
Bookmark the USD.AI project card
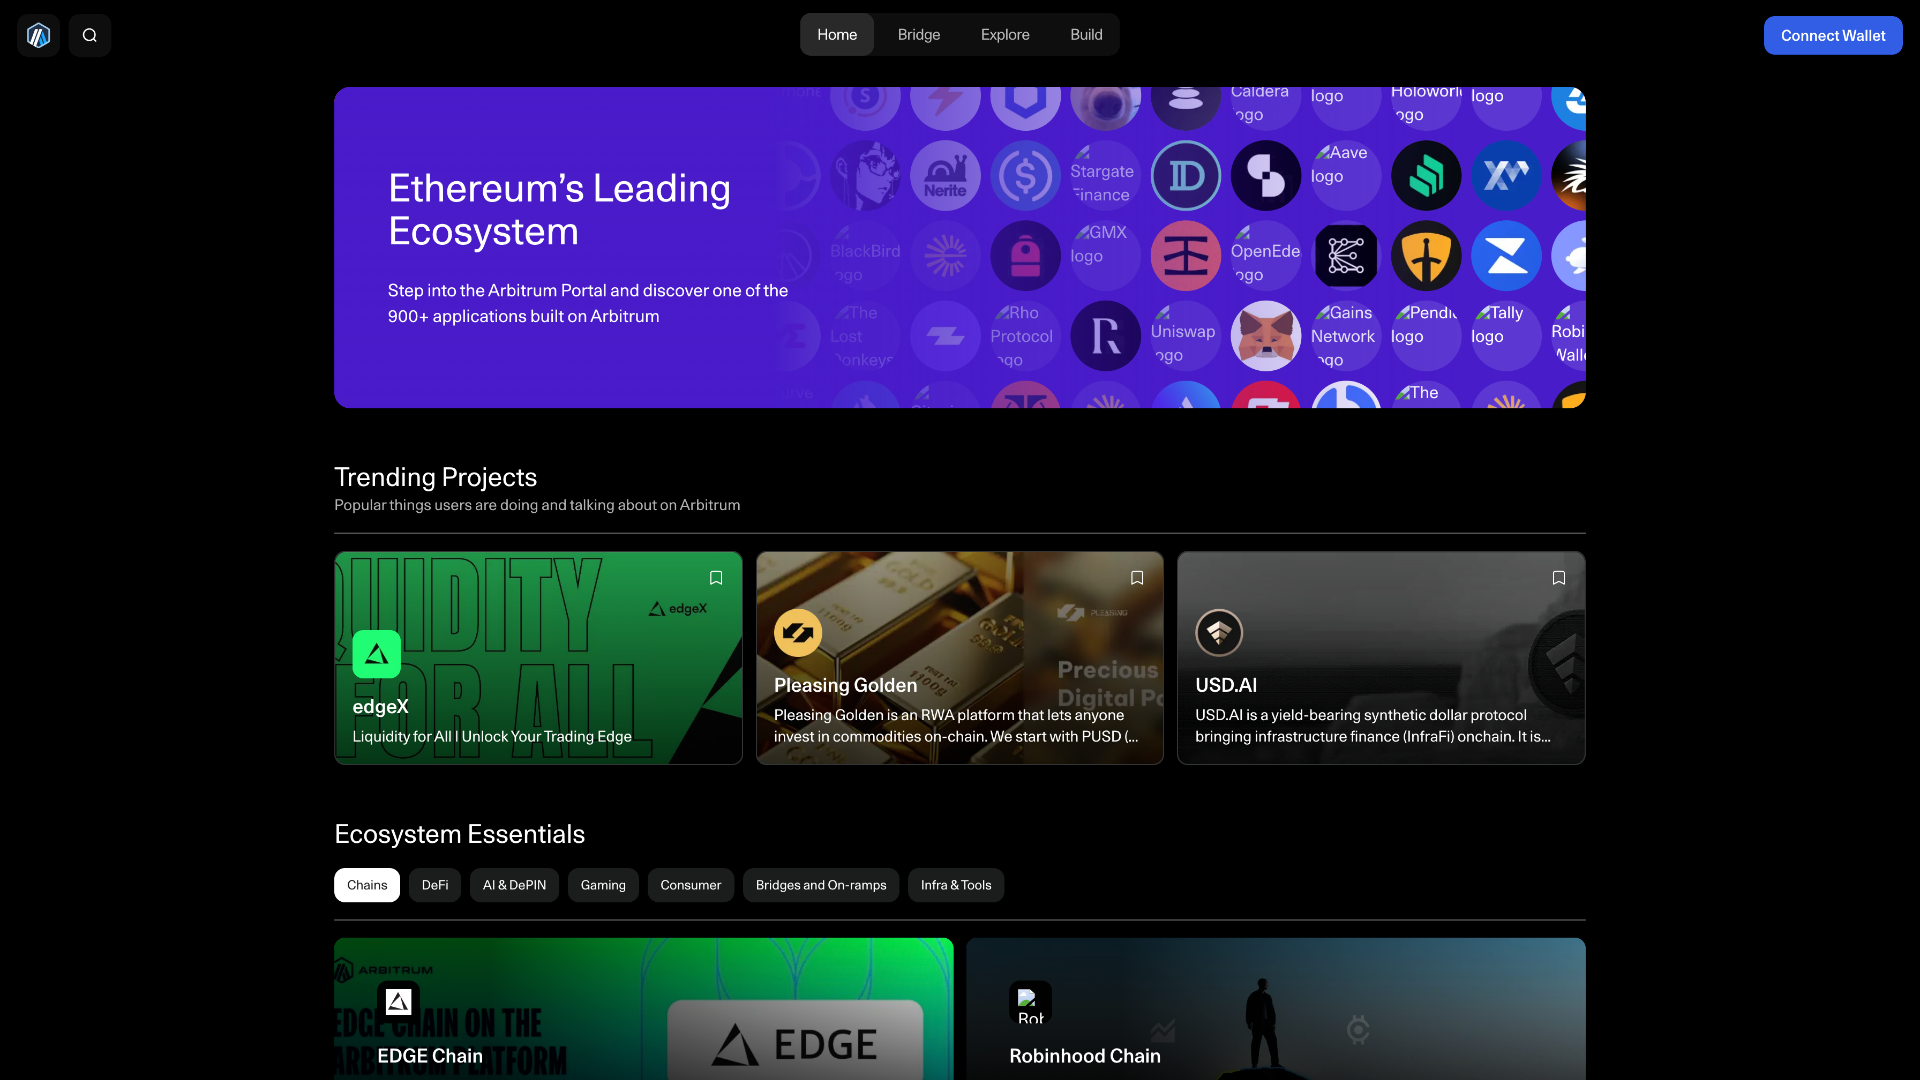[x=1559, y=578]
